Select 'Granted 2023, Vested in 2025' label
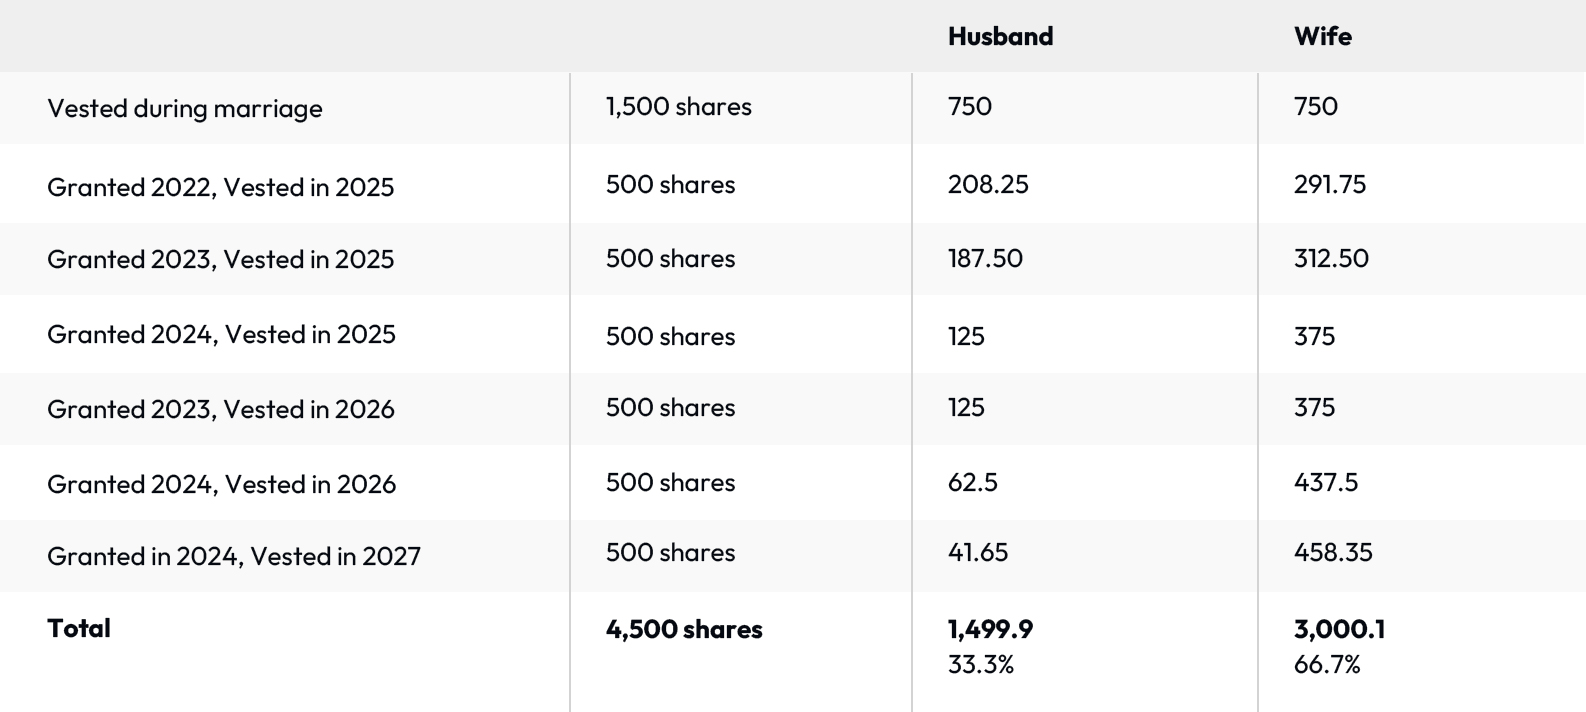Screen dimensions: 1586x712 [220, 259]
